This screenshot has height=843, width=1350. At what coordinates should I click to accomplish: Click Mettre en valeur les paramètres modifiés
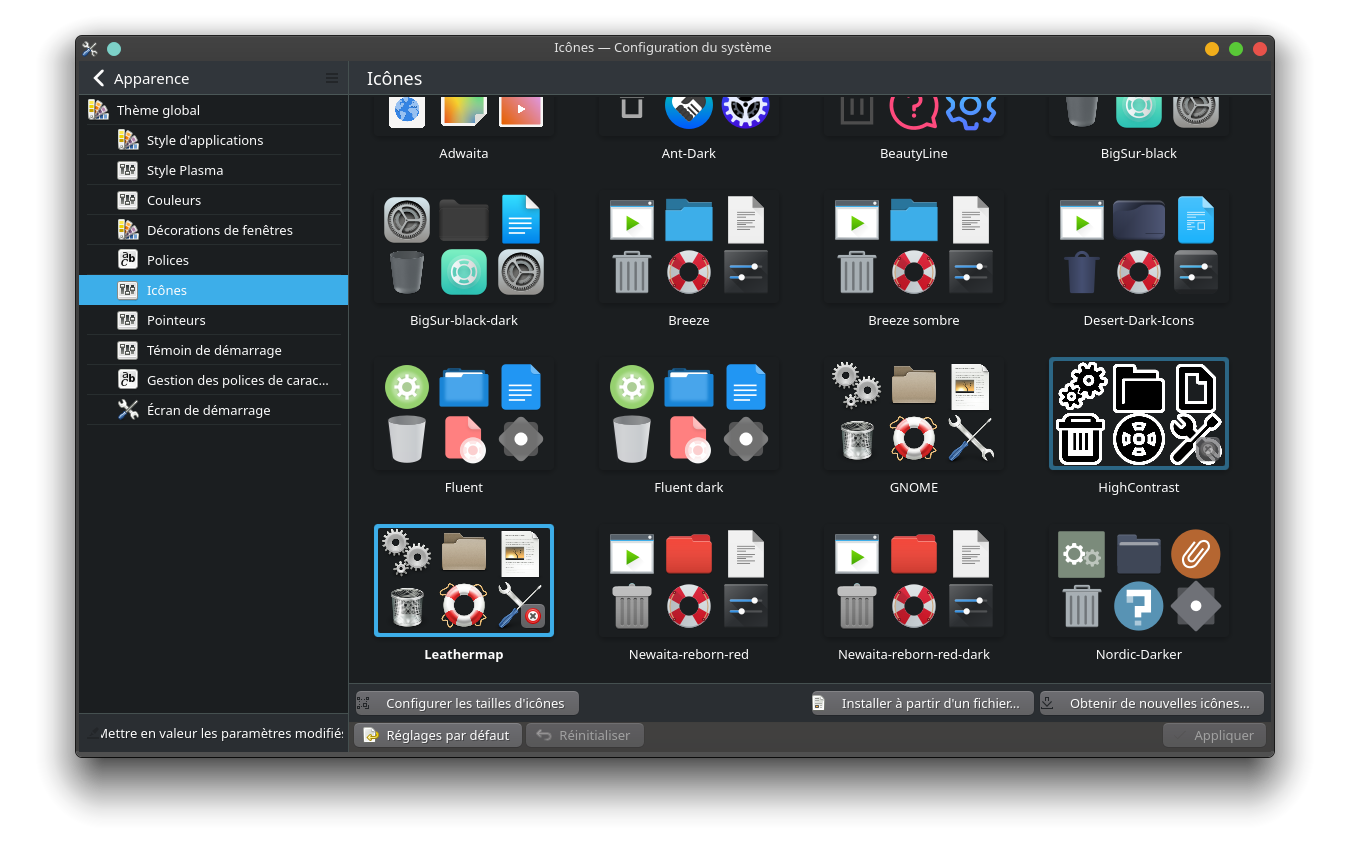(x=214, y=733)
